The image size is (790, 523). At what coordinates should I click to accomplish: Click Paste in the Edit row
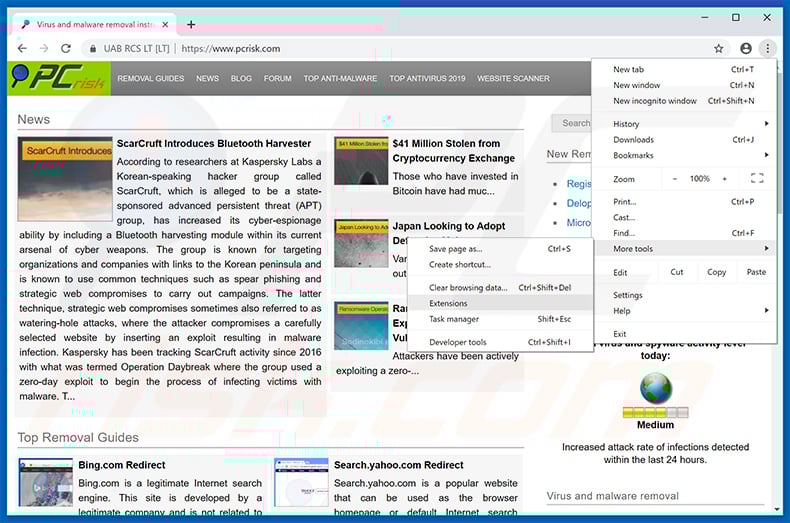coord(756,272)
